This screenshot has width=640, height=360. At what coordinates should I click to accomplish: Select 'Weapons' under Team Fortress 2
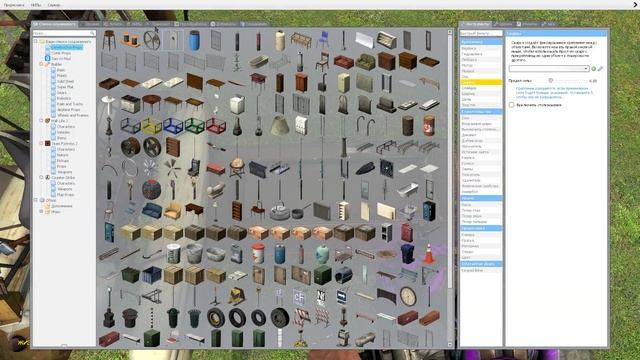64,172
